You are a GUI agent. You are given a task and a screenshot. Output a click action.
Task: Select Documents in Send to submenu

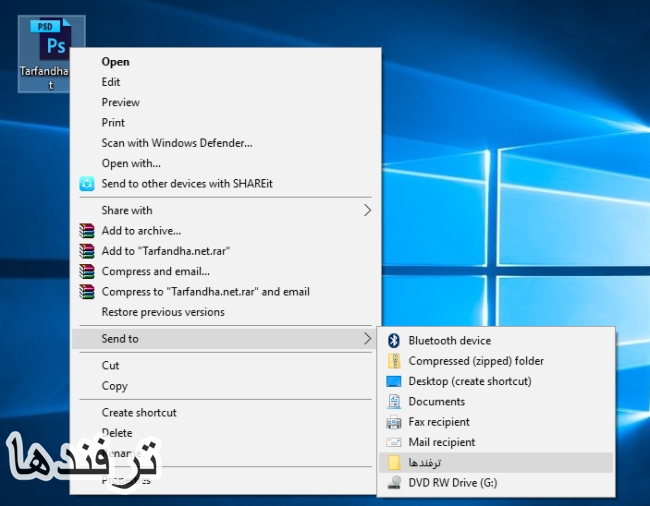436,402
